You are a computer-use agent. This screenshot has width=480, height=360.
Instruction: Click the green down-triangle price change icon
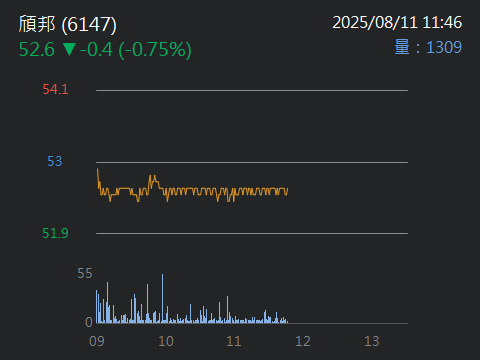pyautogui.click(x=69, y=49)
